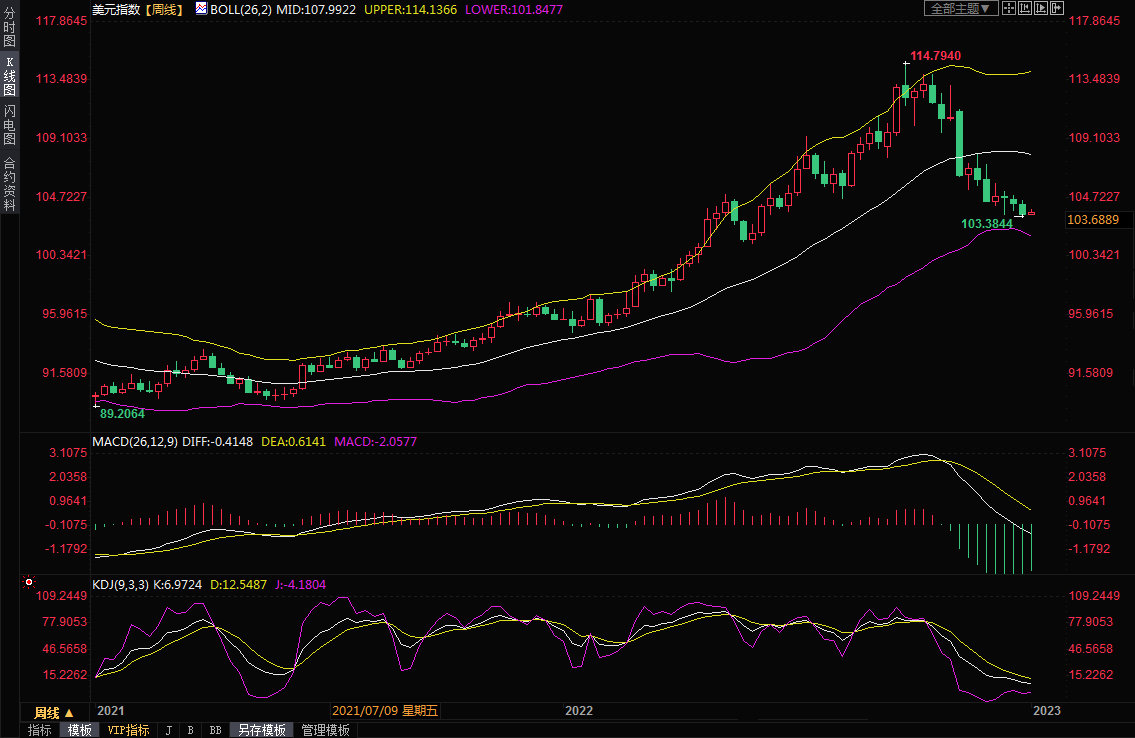1135x738 pixels.
Task: Switch to the 分时图 side tab
Action: click(x=9, y=31)
